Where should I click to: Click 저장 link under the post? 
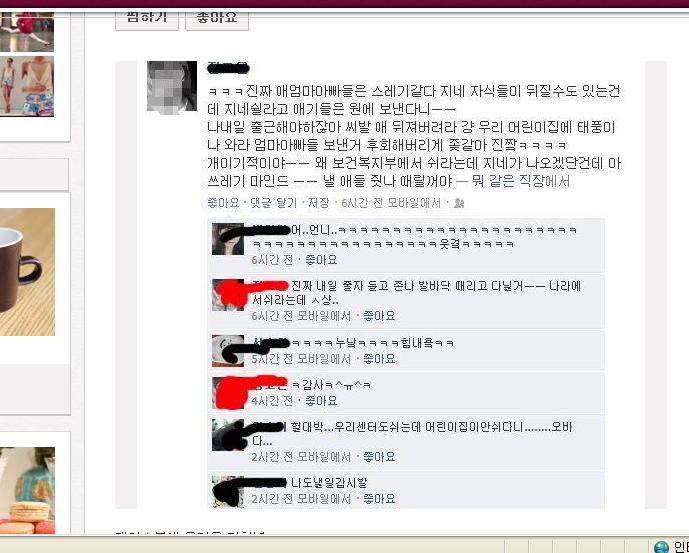coord(318,203)
